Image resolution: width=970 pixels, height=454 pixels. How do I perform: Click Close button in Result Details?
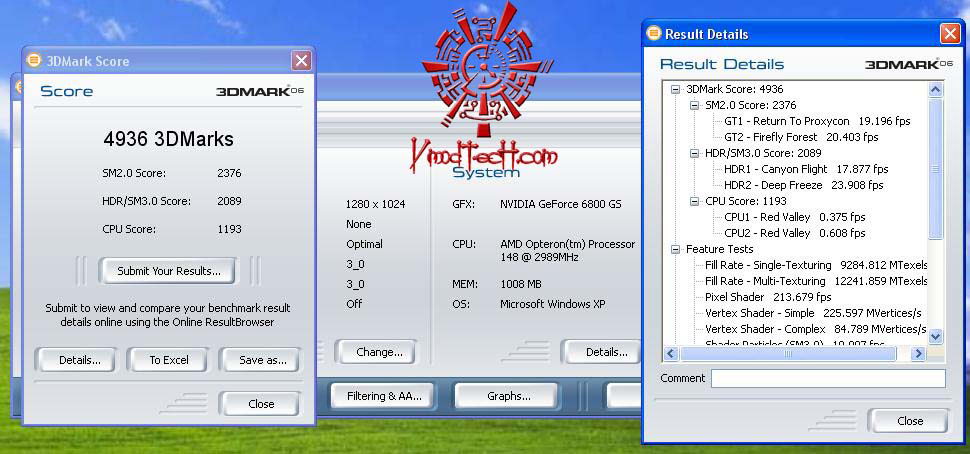point(909,421)
